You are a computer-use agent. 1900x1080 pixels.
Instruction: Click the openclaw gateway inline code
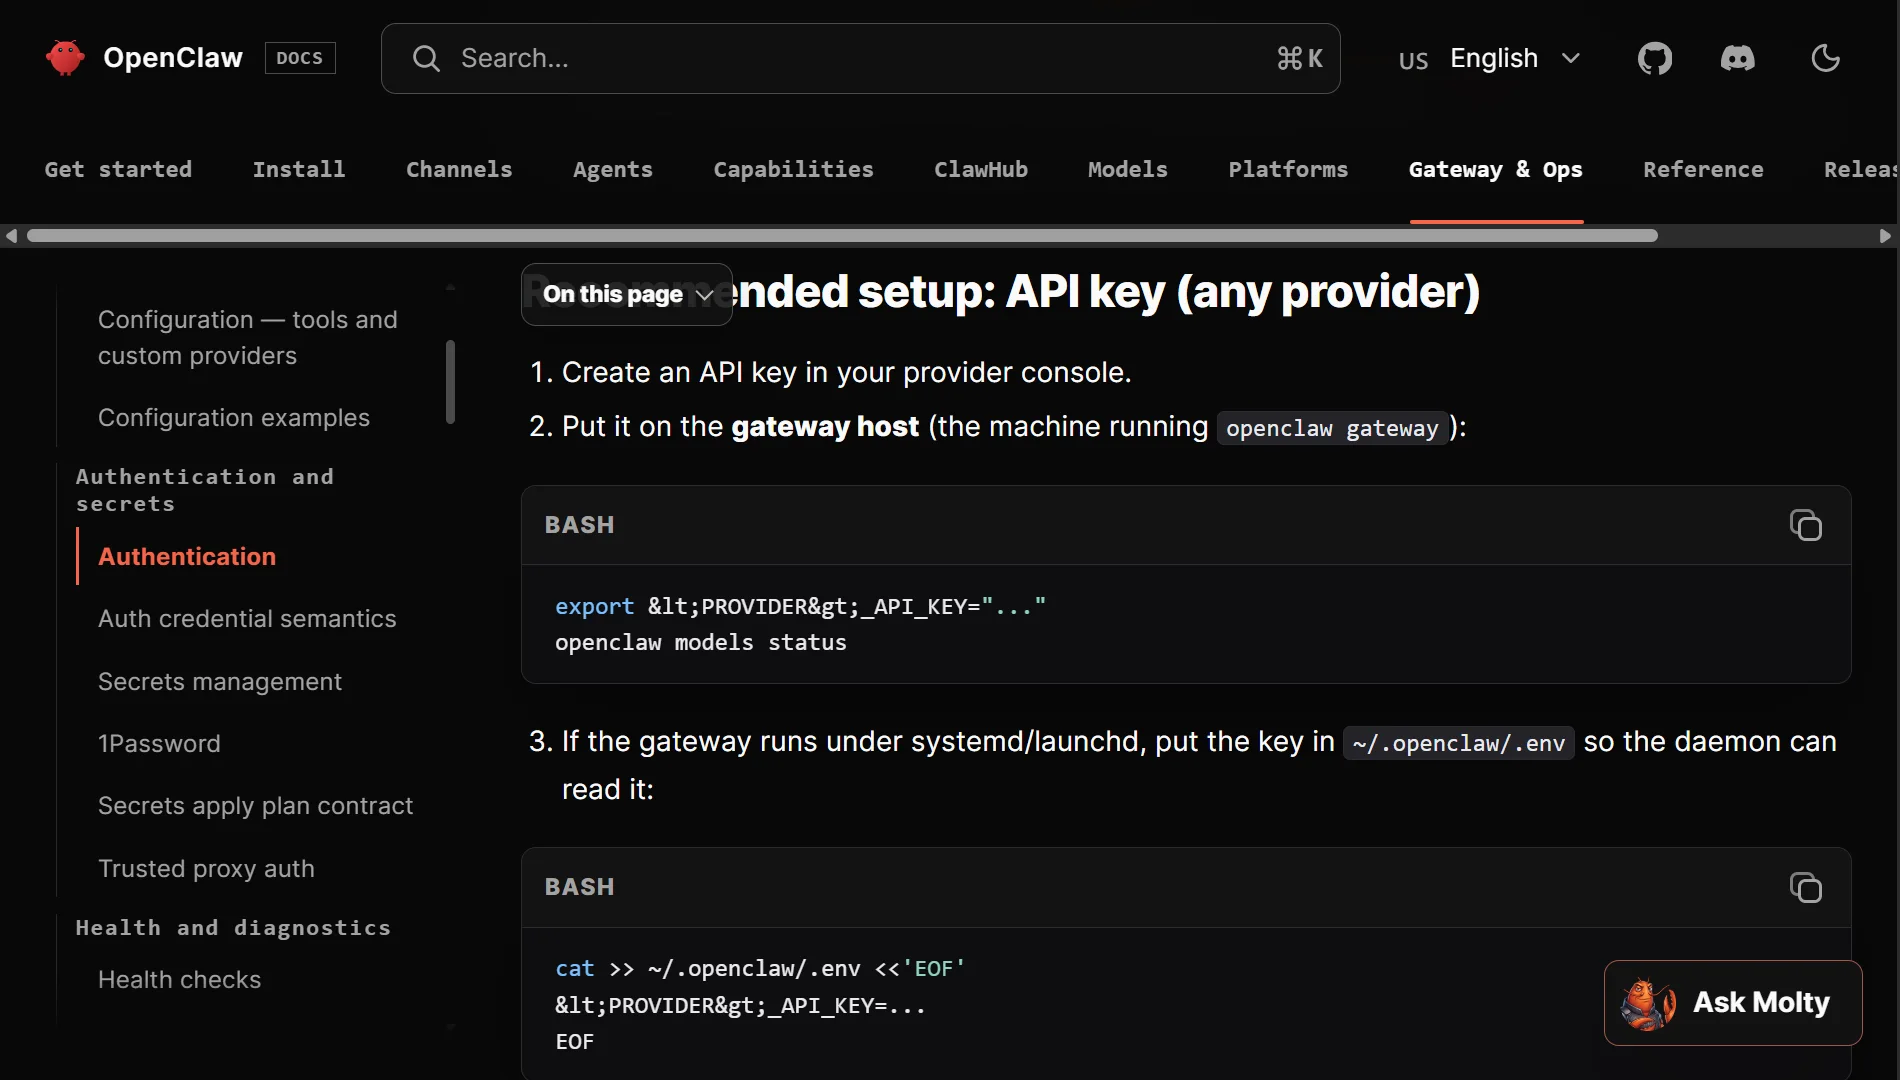coord(1332,428)
